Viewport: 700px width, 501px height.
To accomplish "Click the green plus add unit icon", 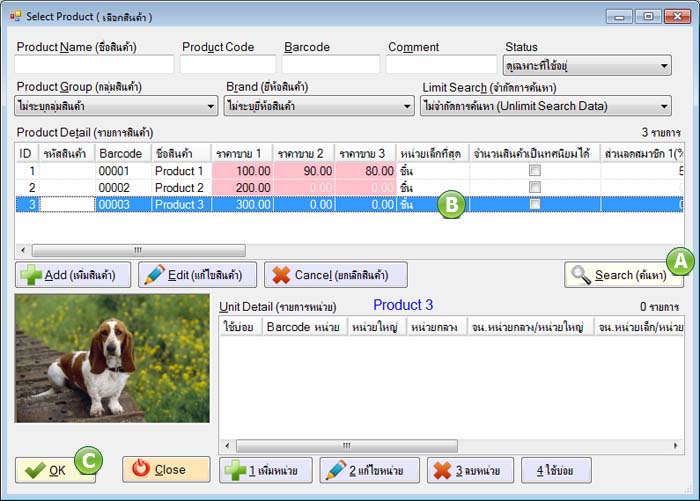I will click(235, 470).
